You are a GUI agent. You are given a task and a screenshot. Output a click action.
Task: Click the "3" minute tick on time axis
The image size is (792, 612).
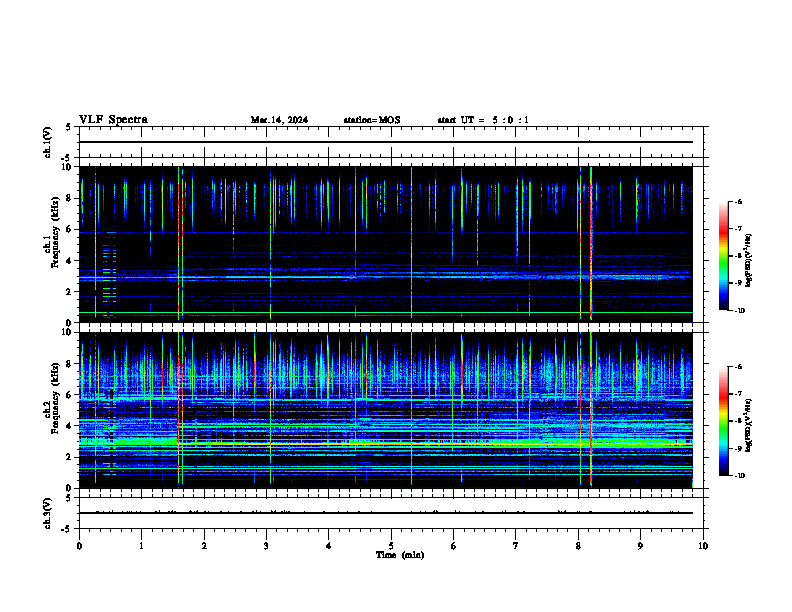click(266, 546)
